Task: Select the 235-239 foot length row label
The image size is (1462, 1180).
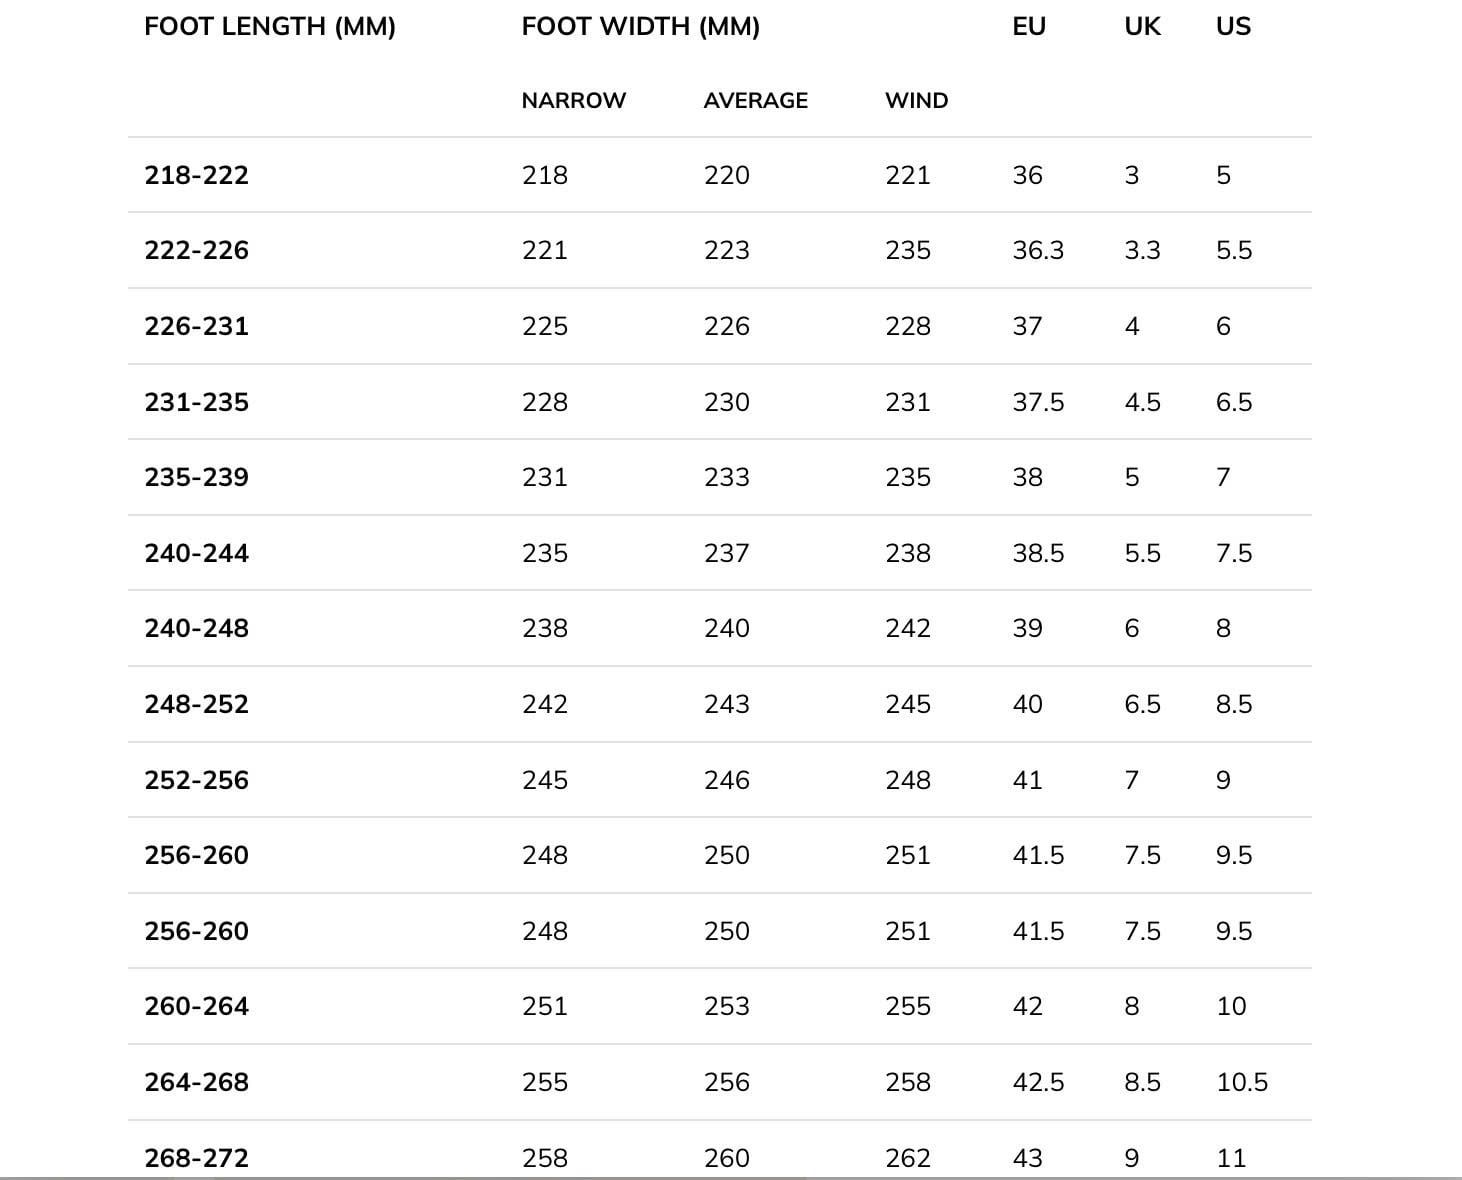Action: [x=196, y=478]
